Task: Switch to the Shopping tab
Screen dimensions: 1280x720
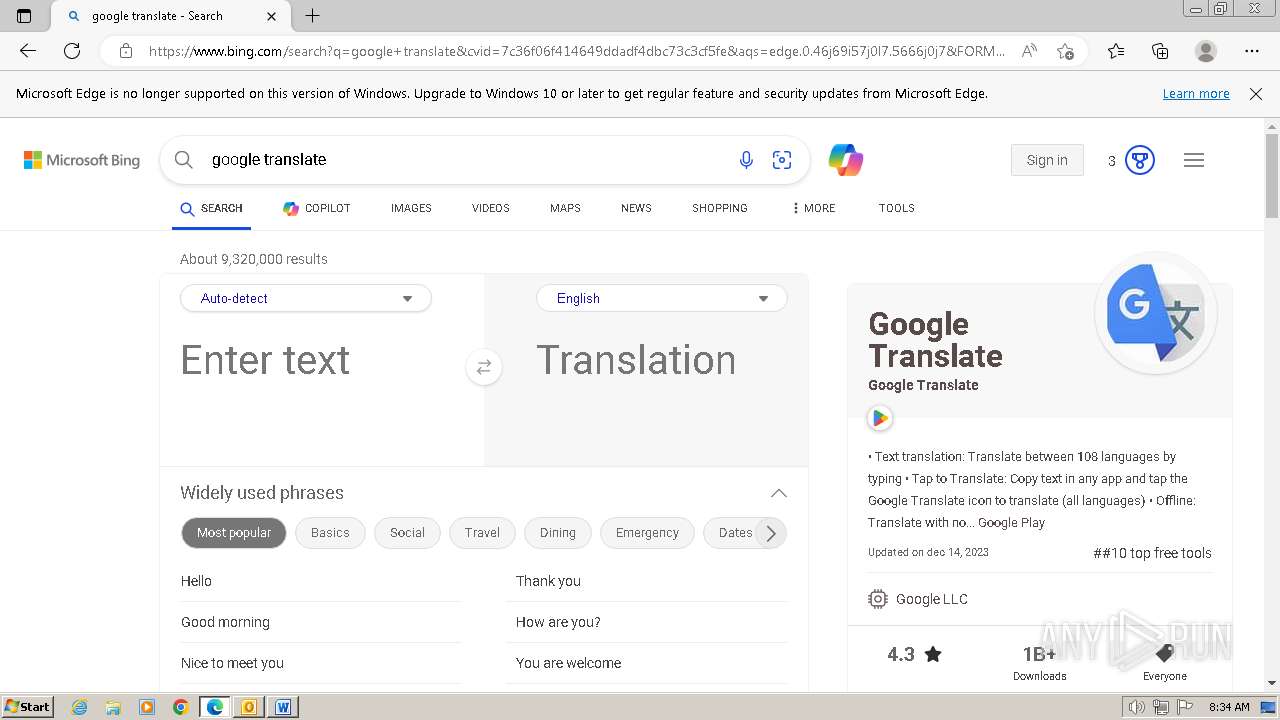Action: (x=720, y=208)
